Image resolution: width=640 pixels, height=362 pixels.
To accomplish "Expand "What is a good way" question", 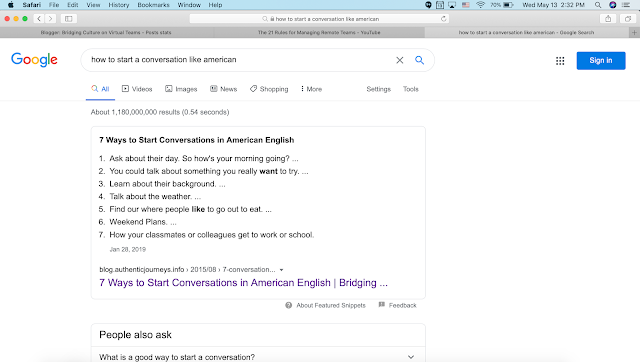I will [x=258, y=357].
